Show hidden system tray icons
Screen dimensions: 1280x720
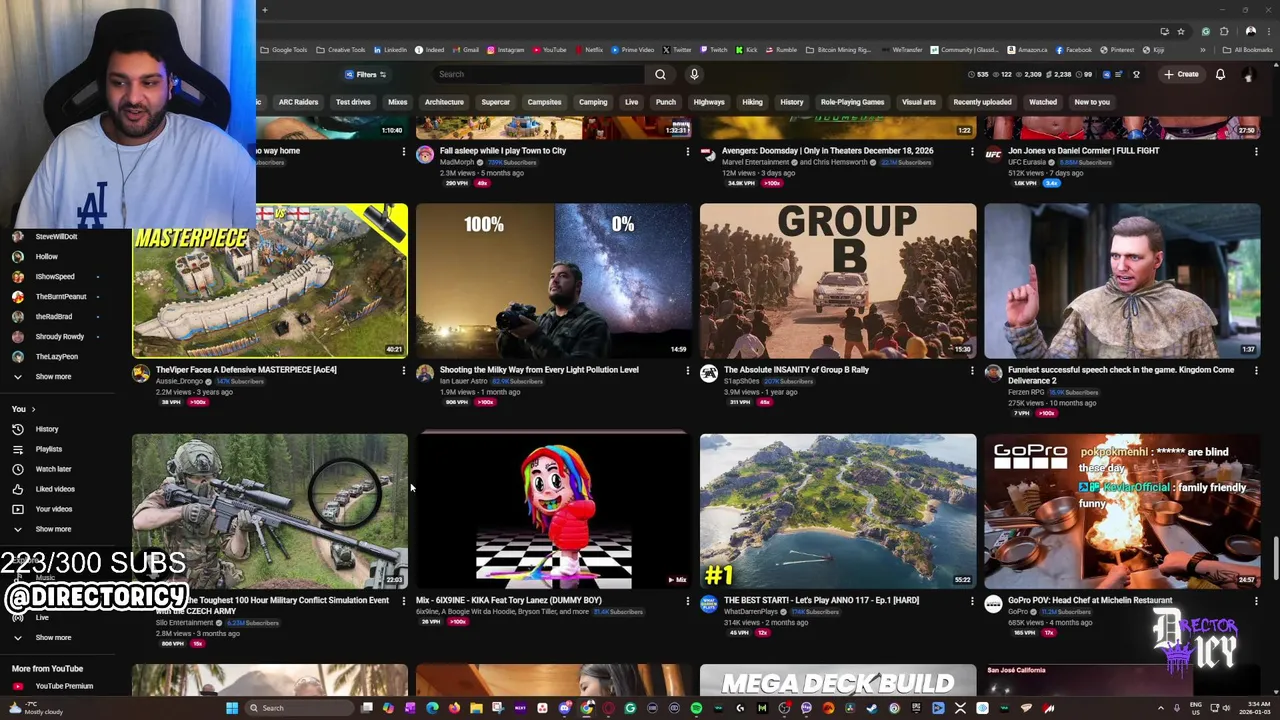pos(1161,708)
